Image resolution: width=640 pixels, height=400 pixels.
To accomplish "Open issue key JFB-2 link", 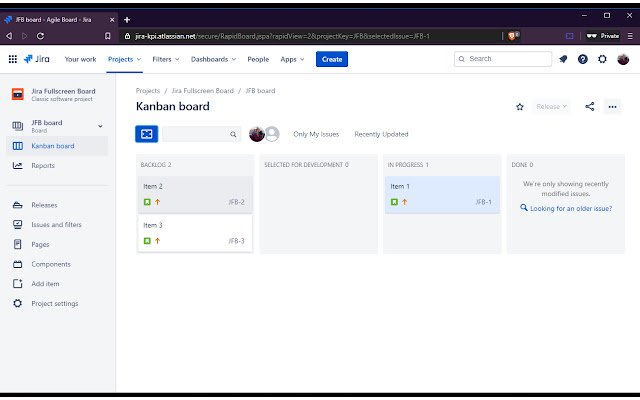I will click(x=236, y=202).
